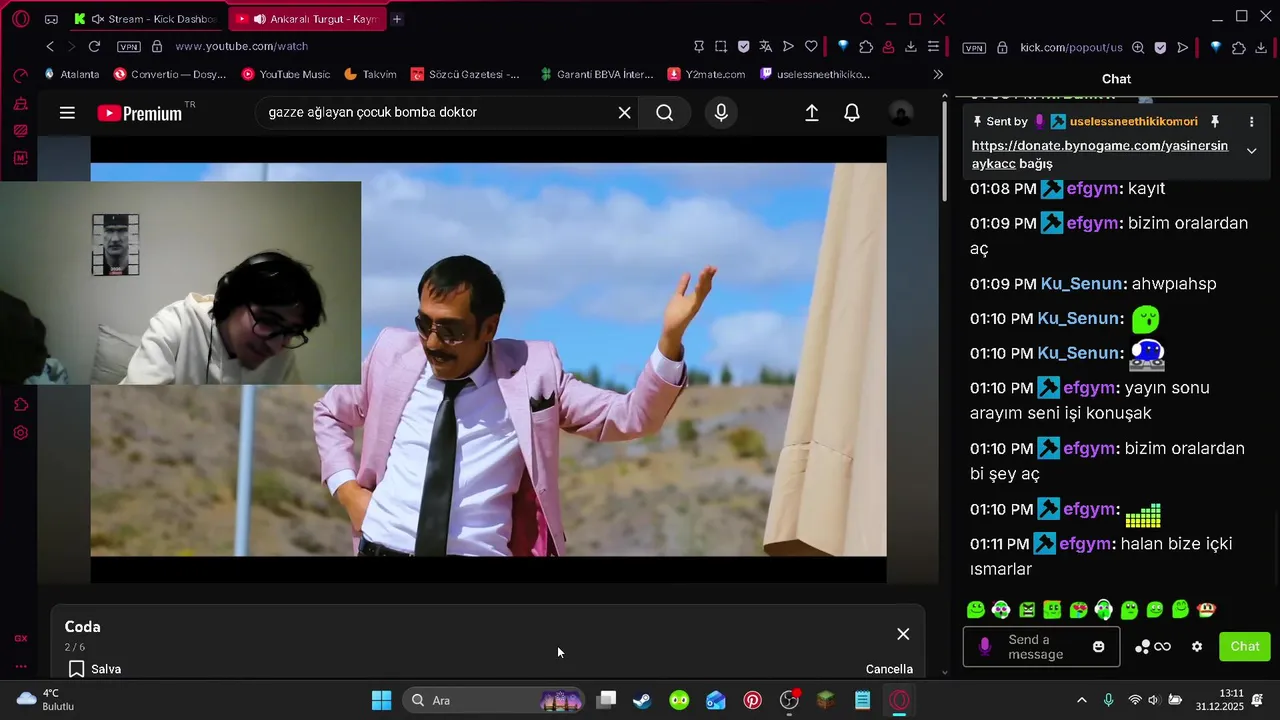Viewport: 1280px width, 720px height.
Task: Open the Windows Start menu
Action: 381,700
